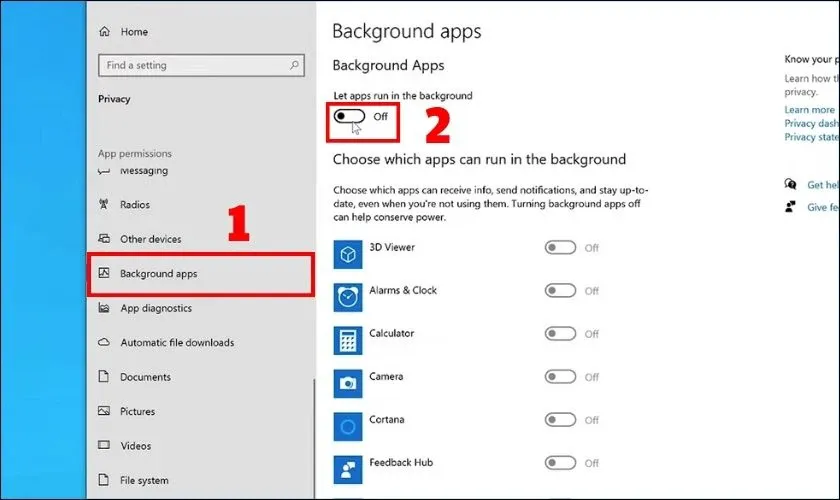Open Background apps in sidebar
This screenshot has width=840, height=500.
[x=165, y=274]
